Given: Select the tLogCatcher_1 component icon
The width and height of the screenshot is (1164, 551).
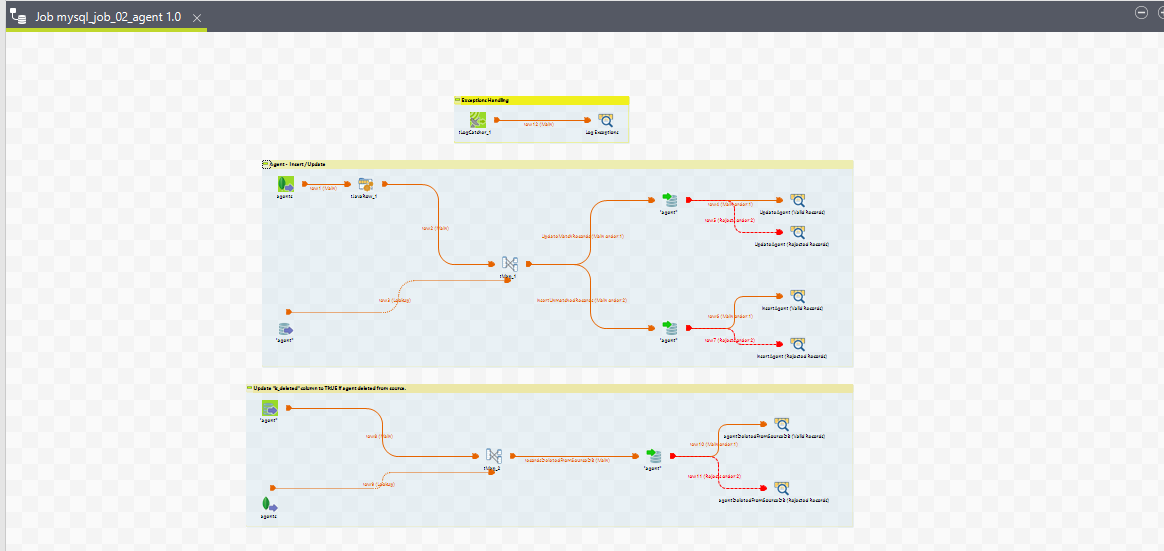Looking at the screenshot, I should pyautogui.click(x=478, y=120).
